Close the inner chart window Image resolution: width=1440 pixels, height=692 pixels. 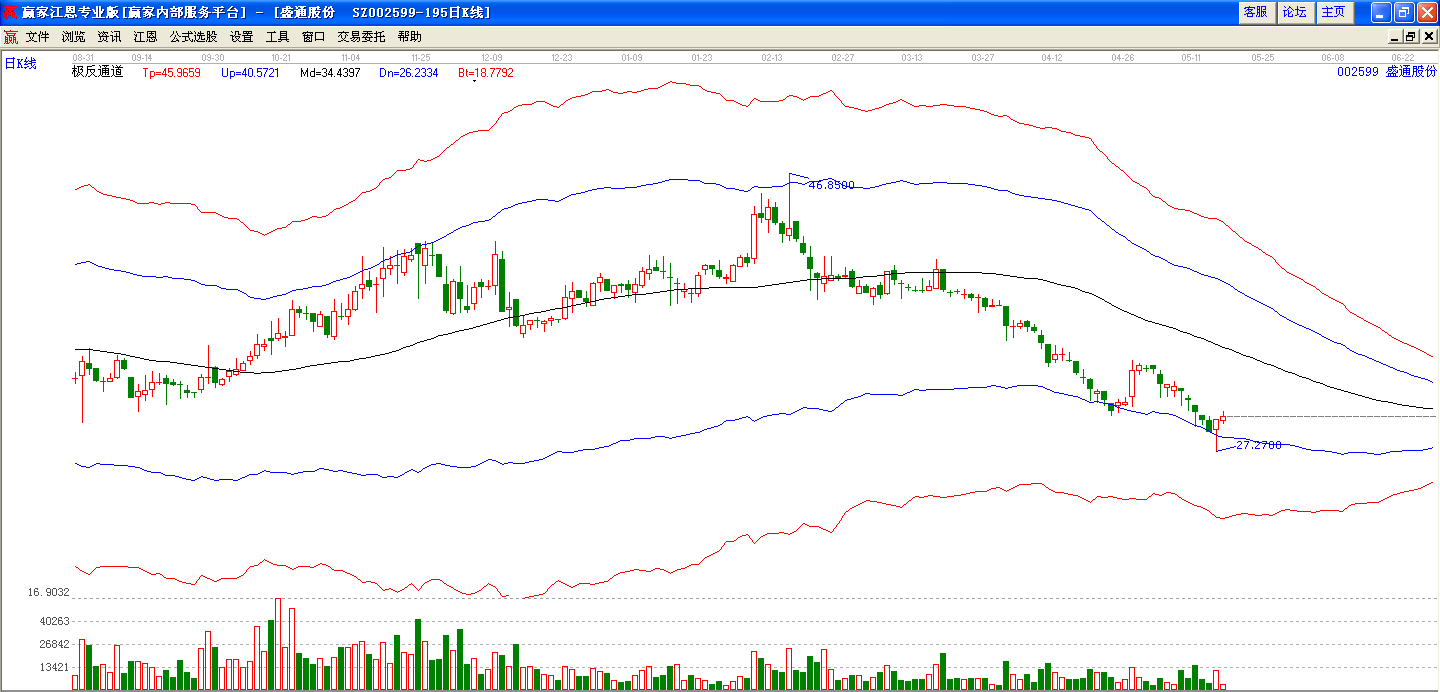tap(1428, 37)
